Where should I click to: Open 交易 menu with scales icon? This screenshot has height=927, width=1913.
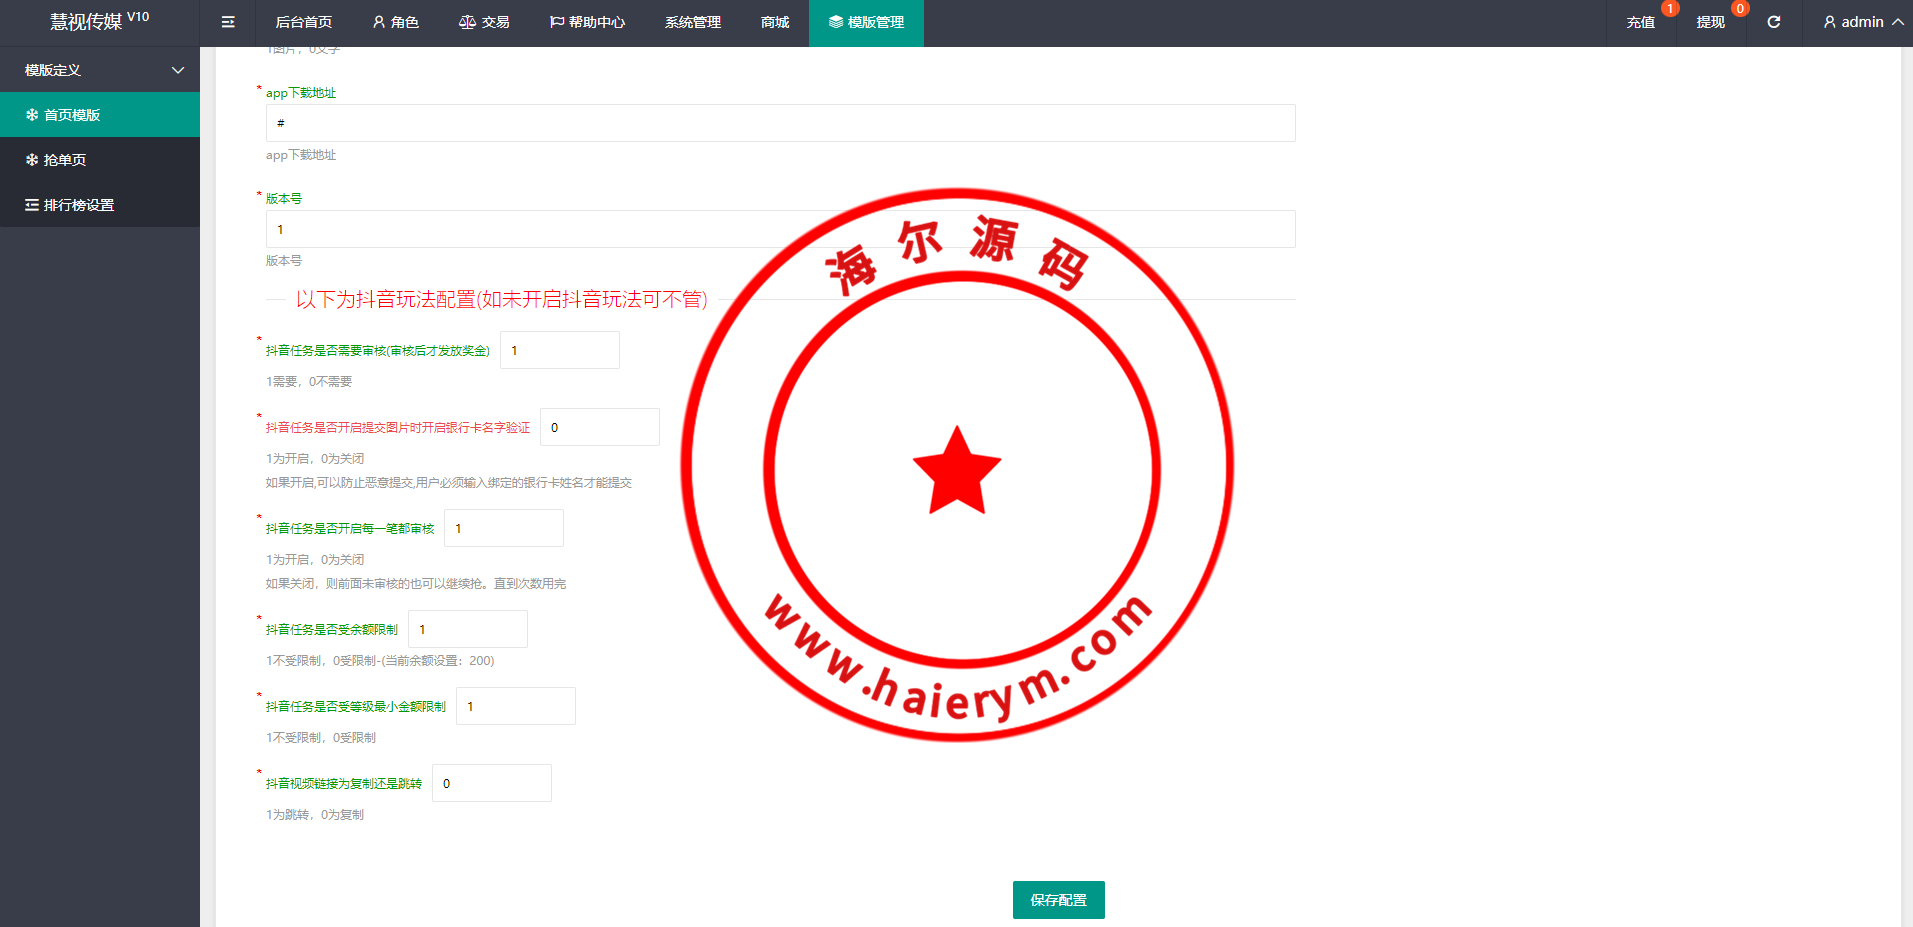(484, 22)
